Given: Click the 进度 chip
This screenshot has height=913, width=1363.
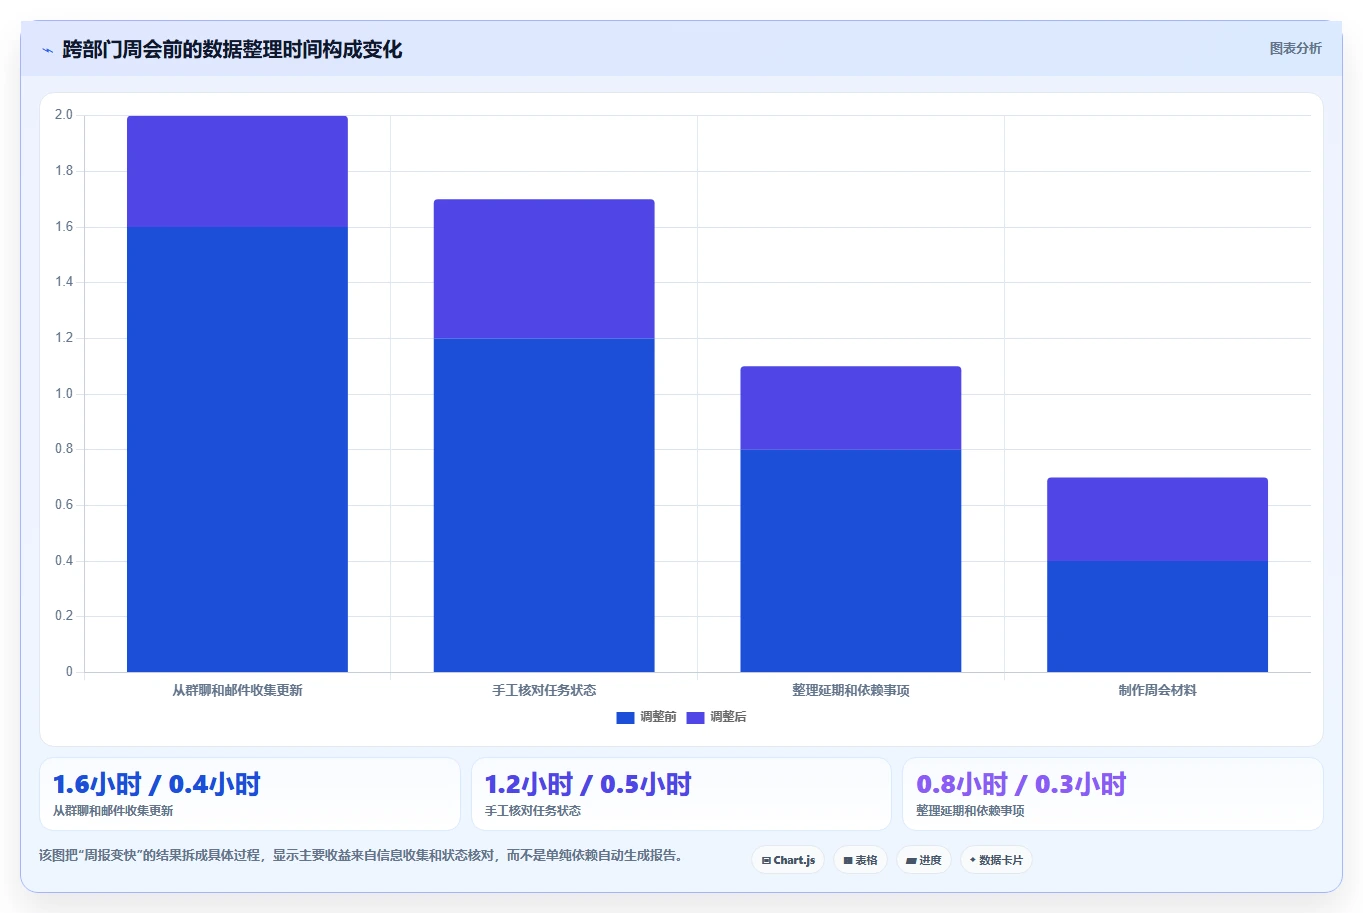Looking at the screenshot, I should tap(924, 860).
